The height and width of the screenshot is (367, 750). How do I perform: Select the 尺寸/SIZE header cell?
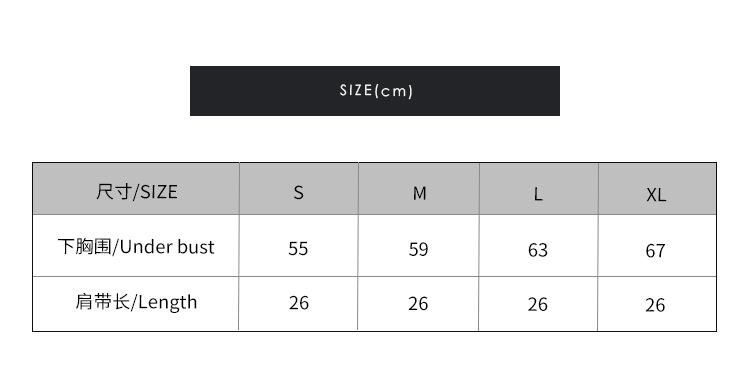tap(136, 189)
